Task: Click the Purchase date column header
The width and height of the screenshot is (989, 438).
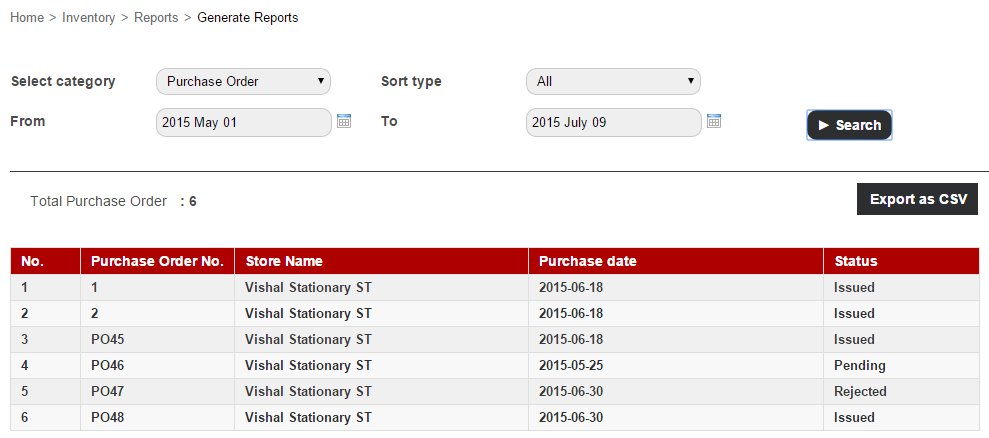Action: coord(676,261)
